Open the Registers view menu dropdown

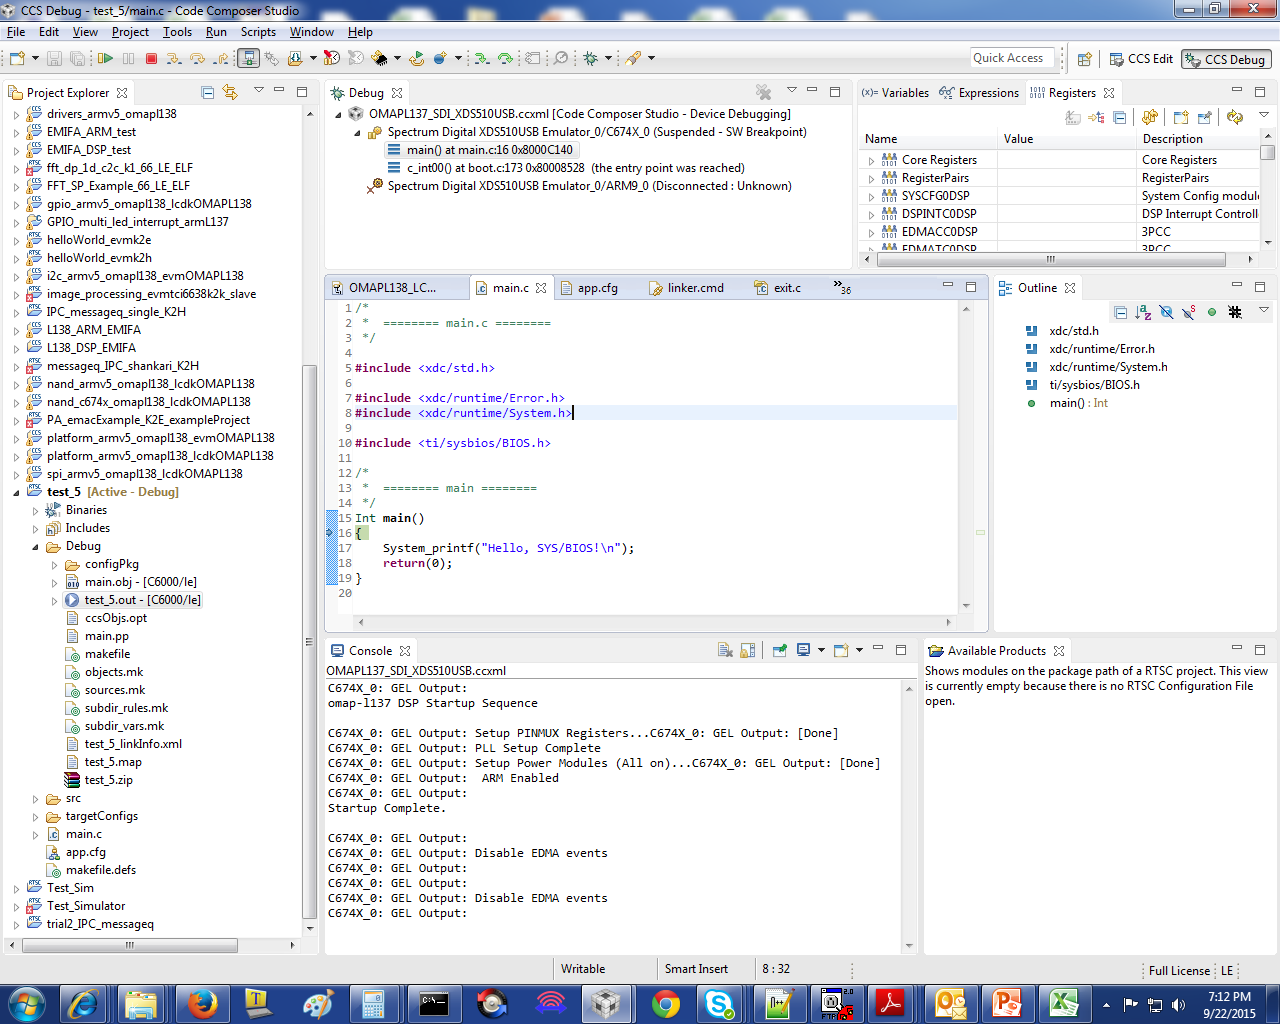1264,115
